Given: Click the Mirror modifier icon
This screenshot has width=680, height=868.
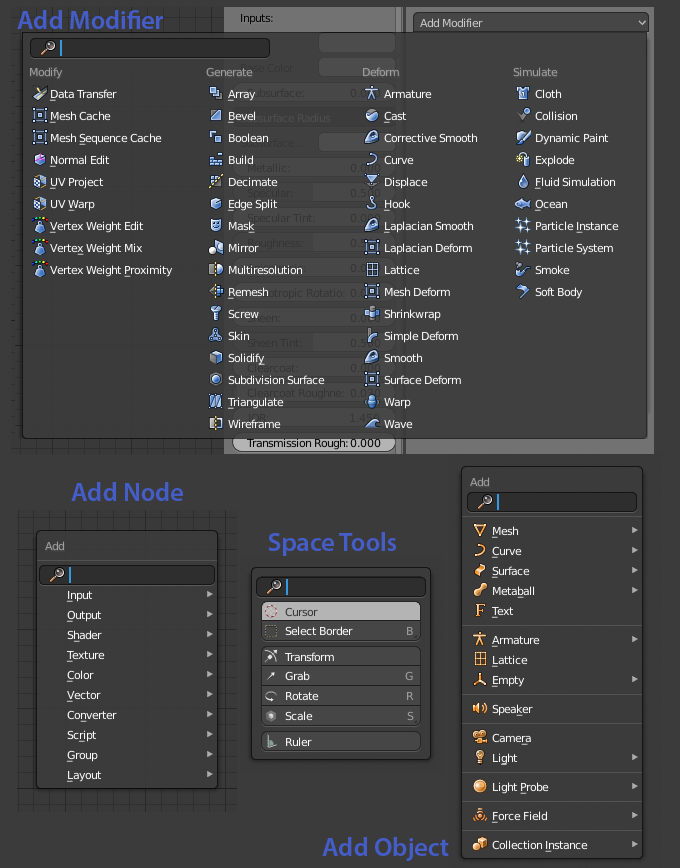Looking at the screenshot, I should click(x=215, y=247).
